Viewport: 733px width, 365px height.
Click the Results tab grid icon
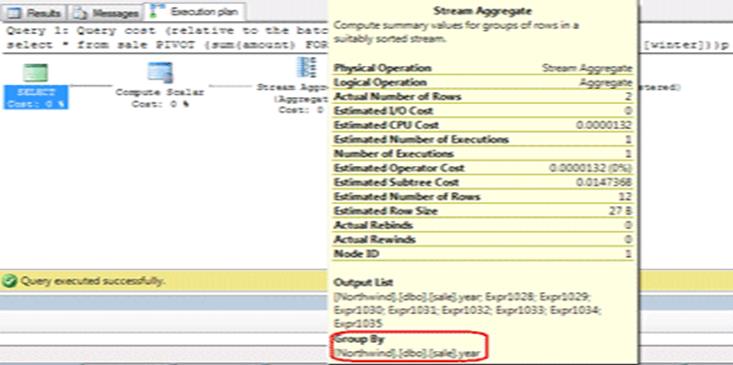[x=15, y=13]
